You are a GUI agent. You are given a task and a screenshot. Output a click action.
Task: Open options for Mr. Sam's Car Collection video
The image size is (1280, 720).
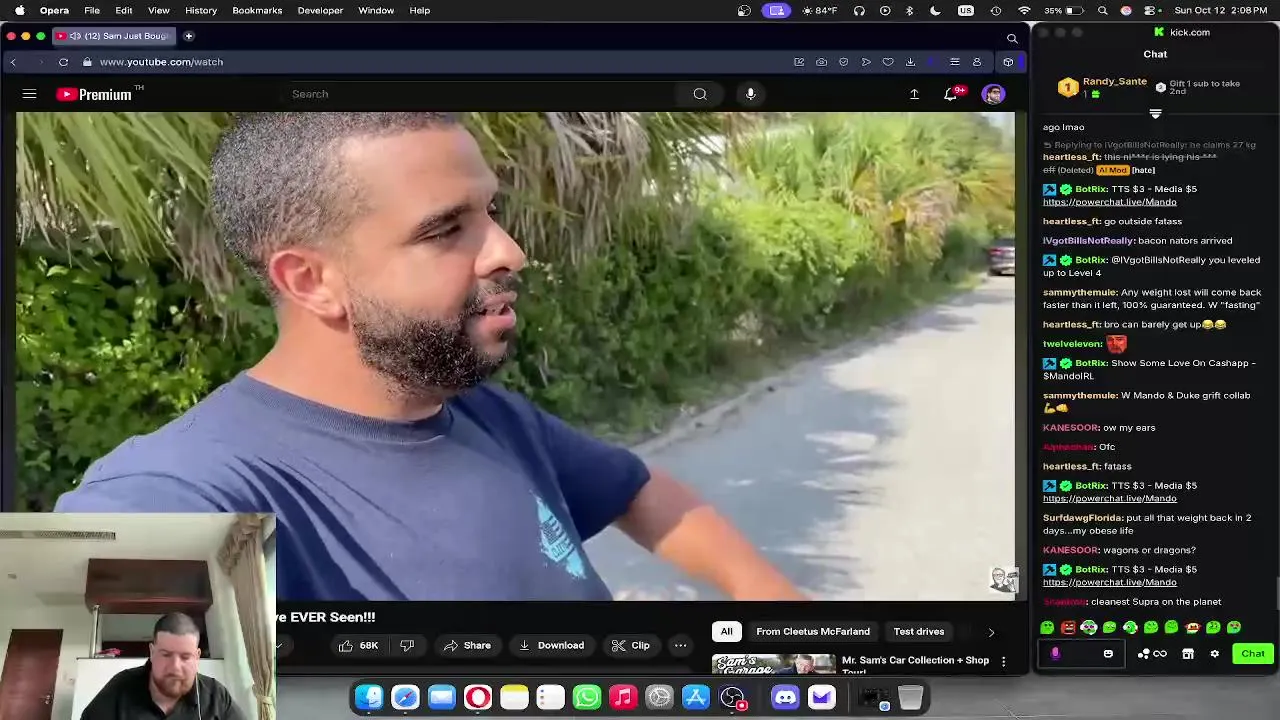[1003, 662]
